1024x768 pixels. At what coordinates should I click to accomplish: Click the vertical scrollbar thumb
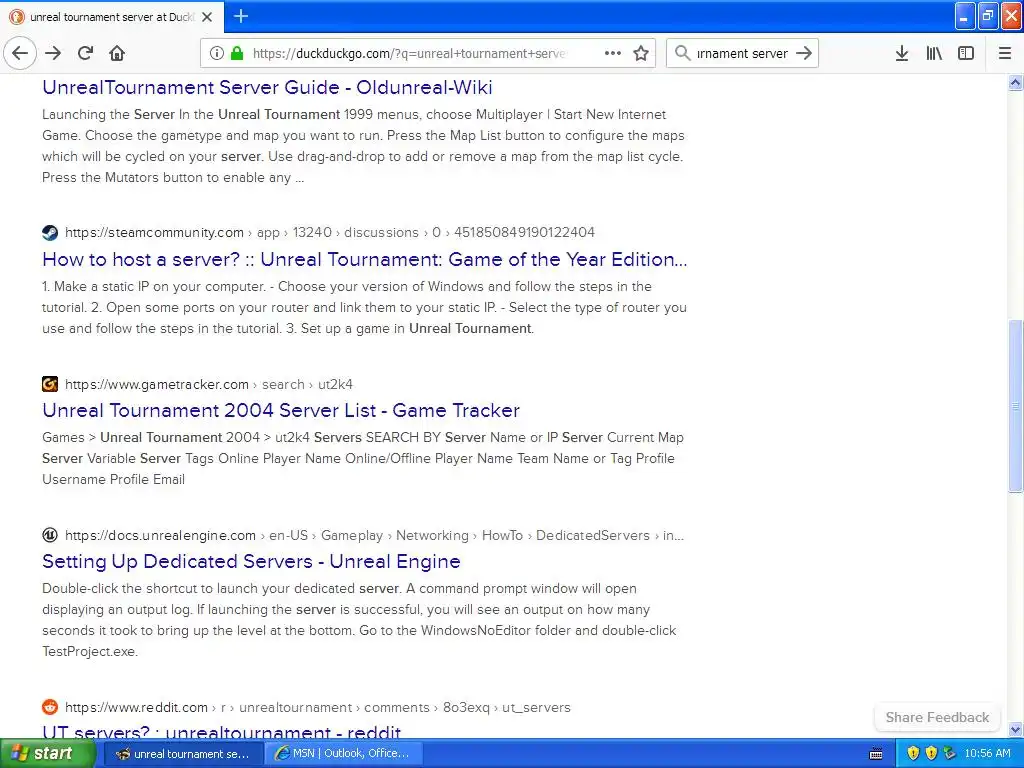[1015, 406]
